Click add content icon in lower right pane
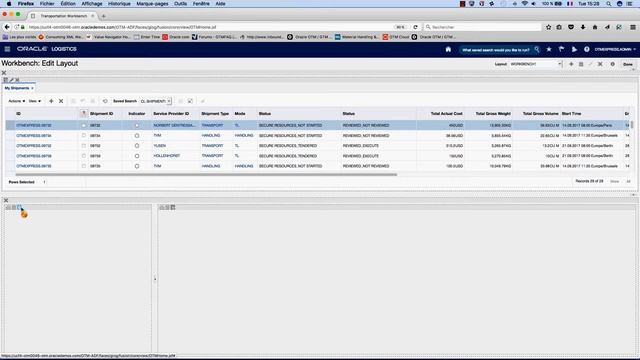640x360 pixels. click(173, 208)
